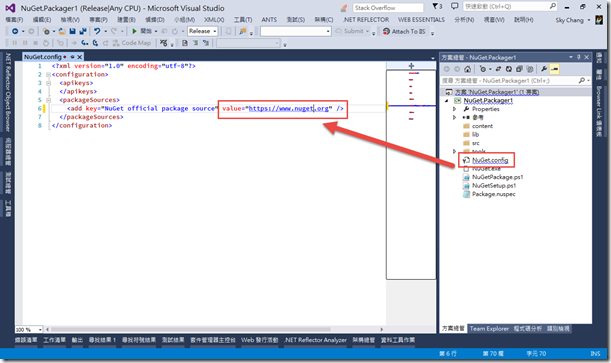Toggle Show All Files in Solution Explorer
The image size is (611, 363).
coord(530,69)
